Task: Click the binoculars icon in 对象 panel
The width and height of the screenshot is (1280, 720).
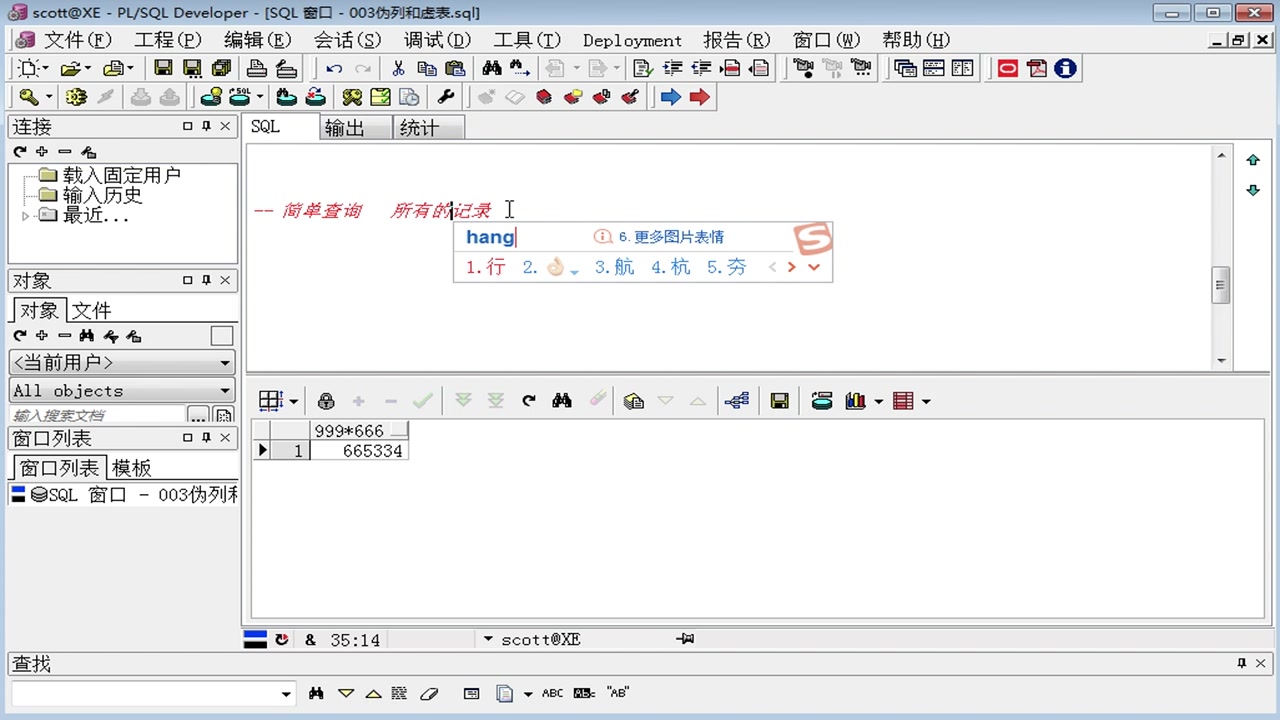Action: pos(87,336)
